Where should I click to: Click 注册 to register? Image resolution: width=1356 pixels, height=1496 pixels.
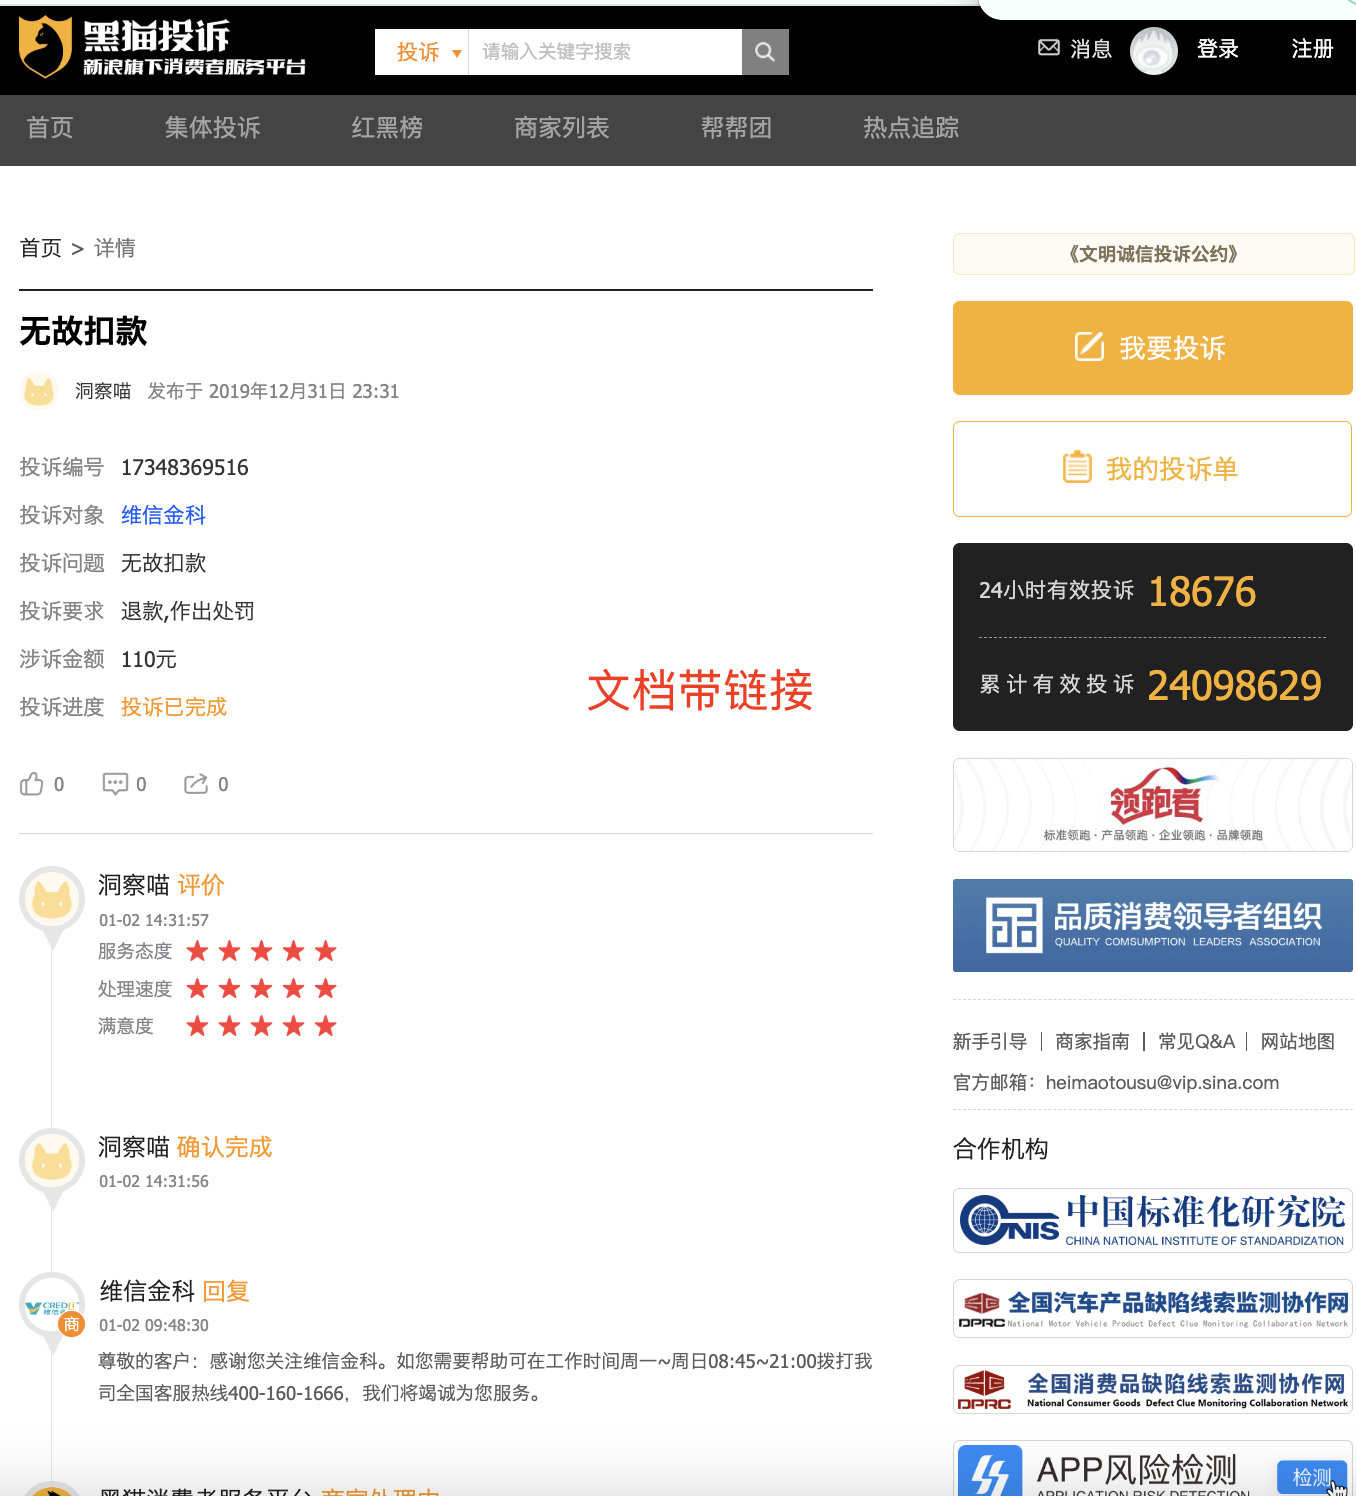point(1312,49)
